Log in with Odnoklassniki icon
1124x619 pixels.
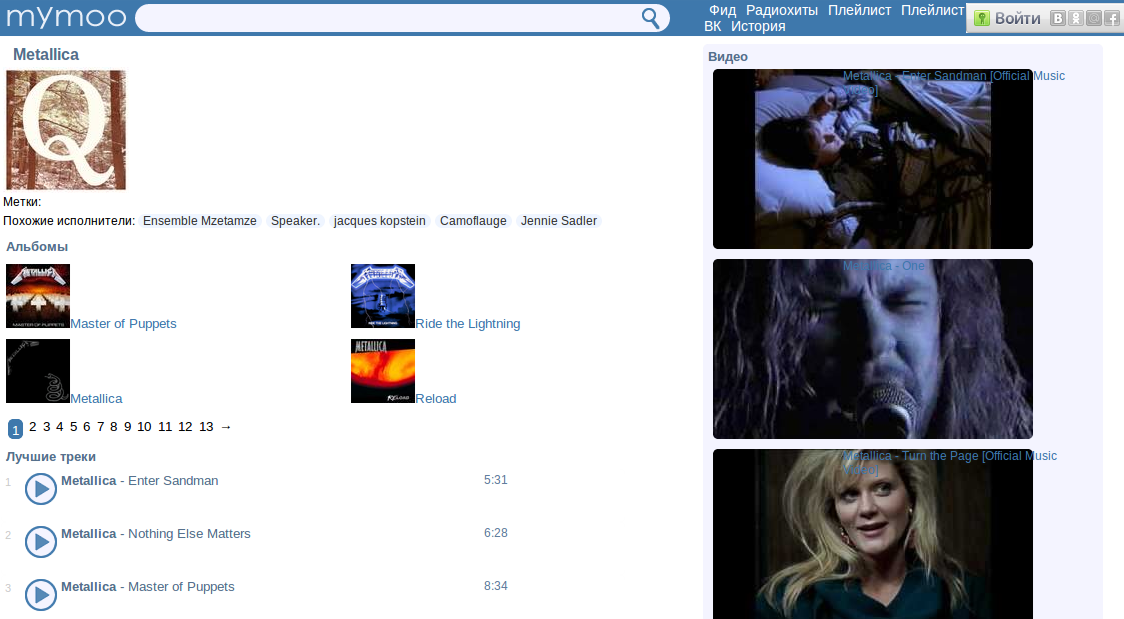coord(1076,19)
